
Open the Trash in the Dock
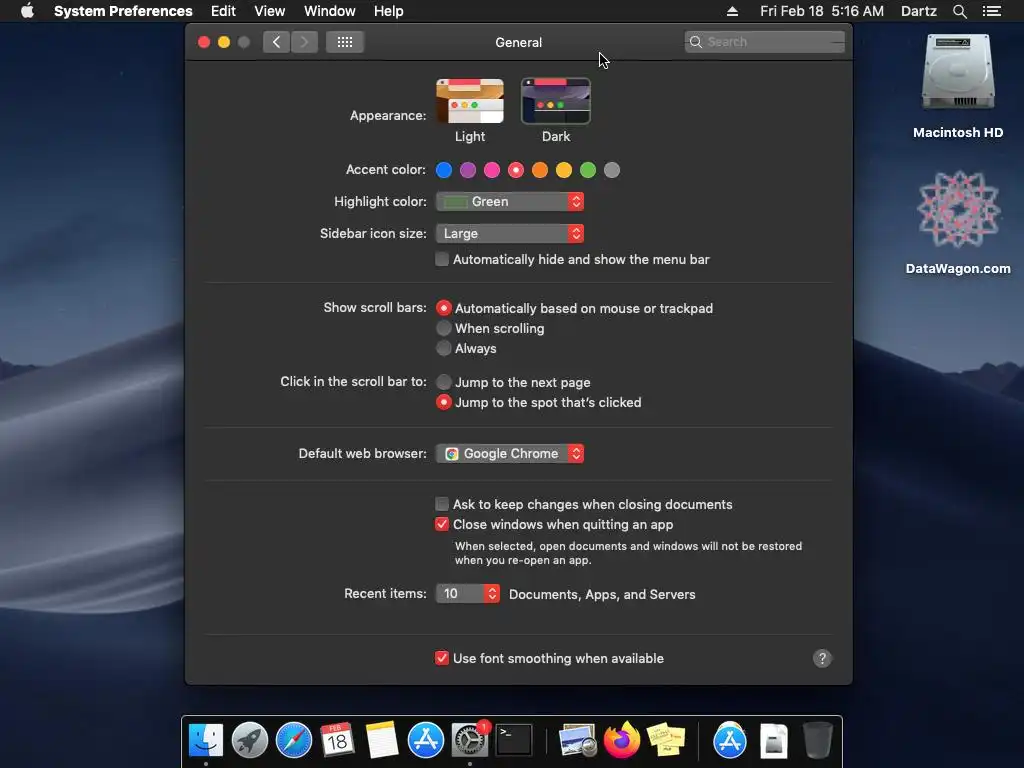(817, 740)
